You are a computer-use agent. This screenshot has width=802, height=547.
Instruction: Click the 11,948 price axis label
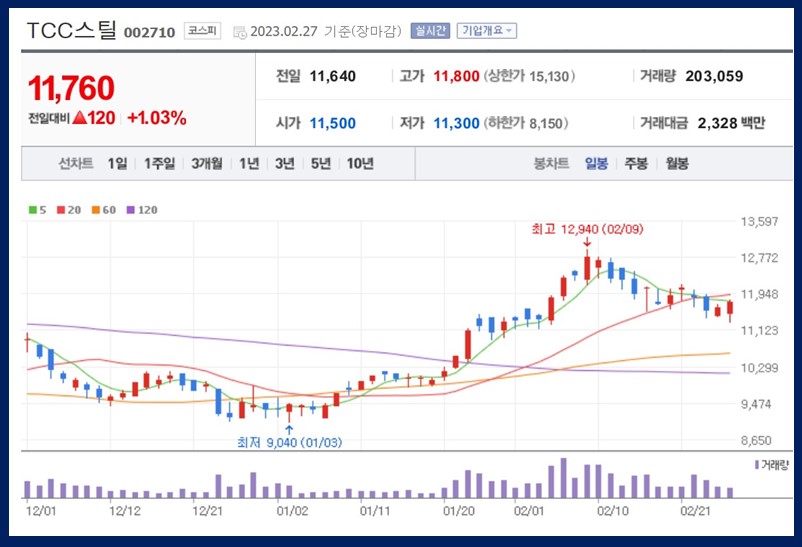[x=760, y=294]
